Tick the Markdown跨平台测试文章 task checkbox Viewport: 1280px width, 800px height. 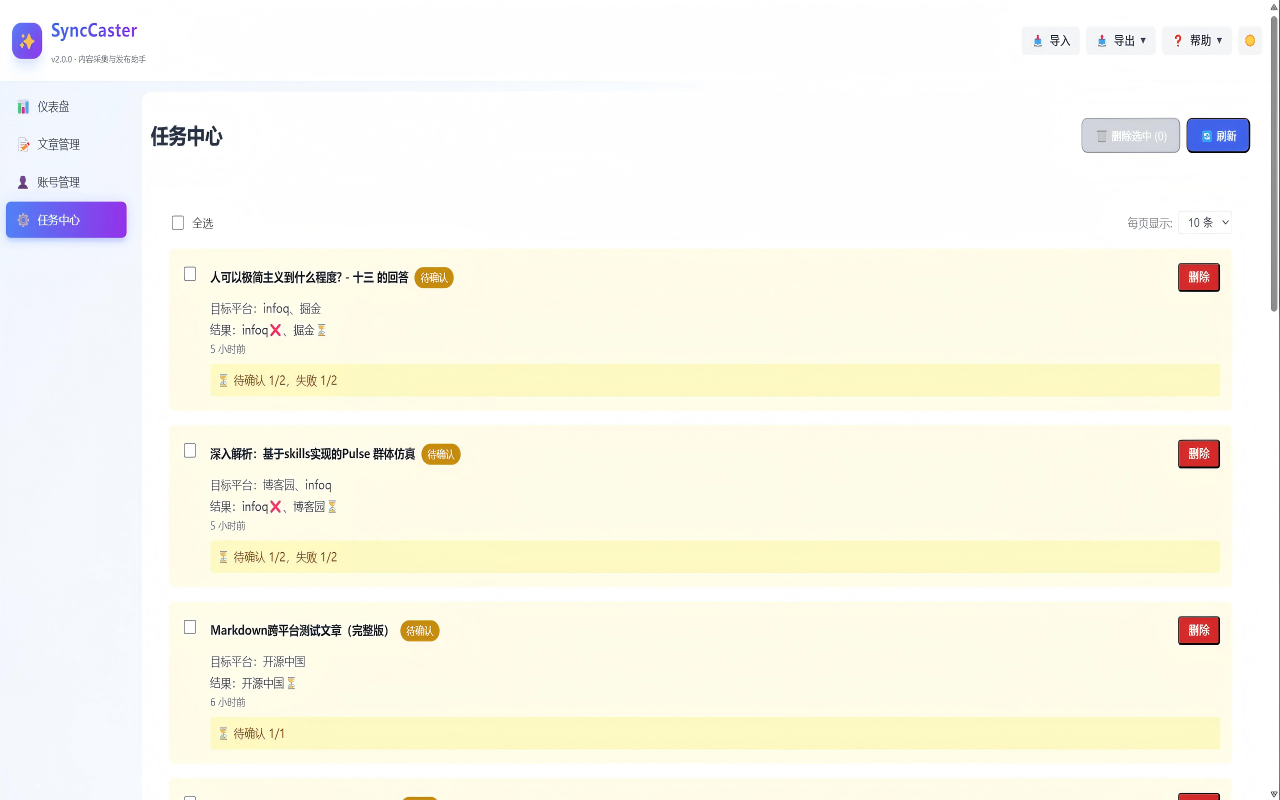point(190,627)
